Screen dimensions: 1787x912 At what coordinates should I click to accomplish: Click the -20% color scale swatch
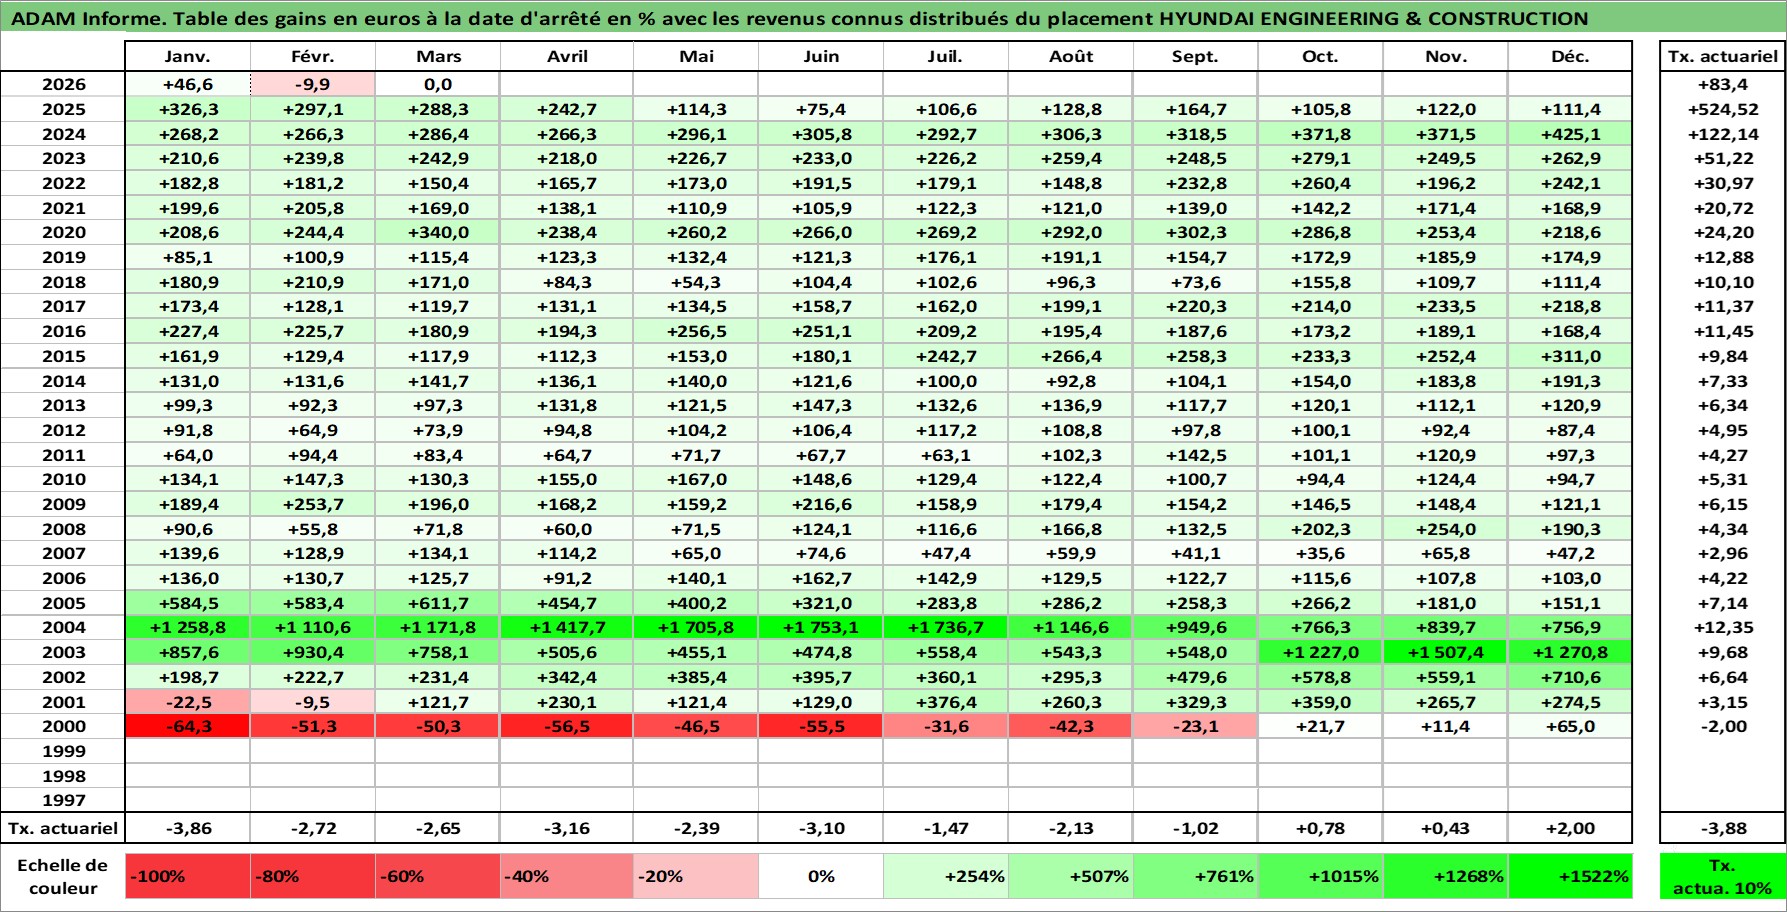click(x=696, y=877)
